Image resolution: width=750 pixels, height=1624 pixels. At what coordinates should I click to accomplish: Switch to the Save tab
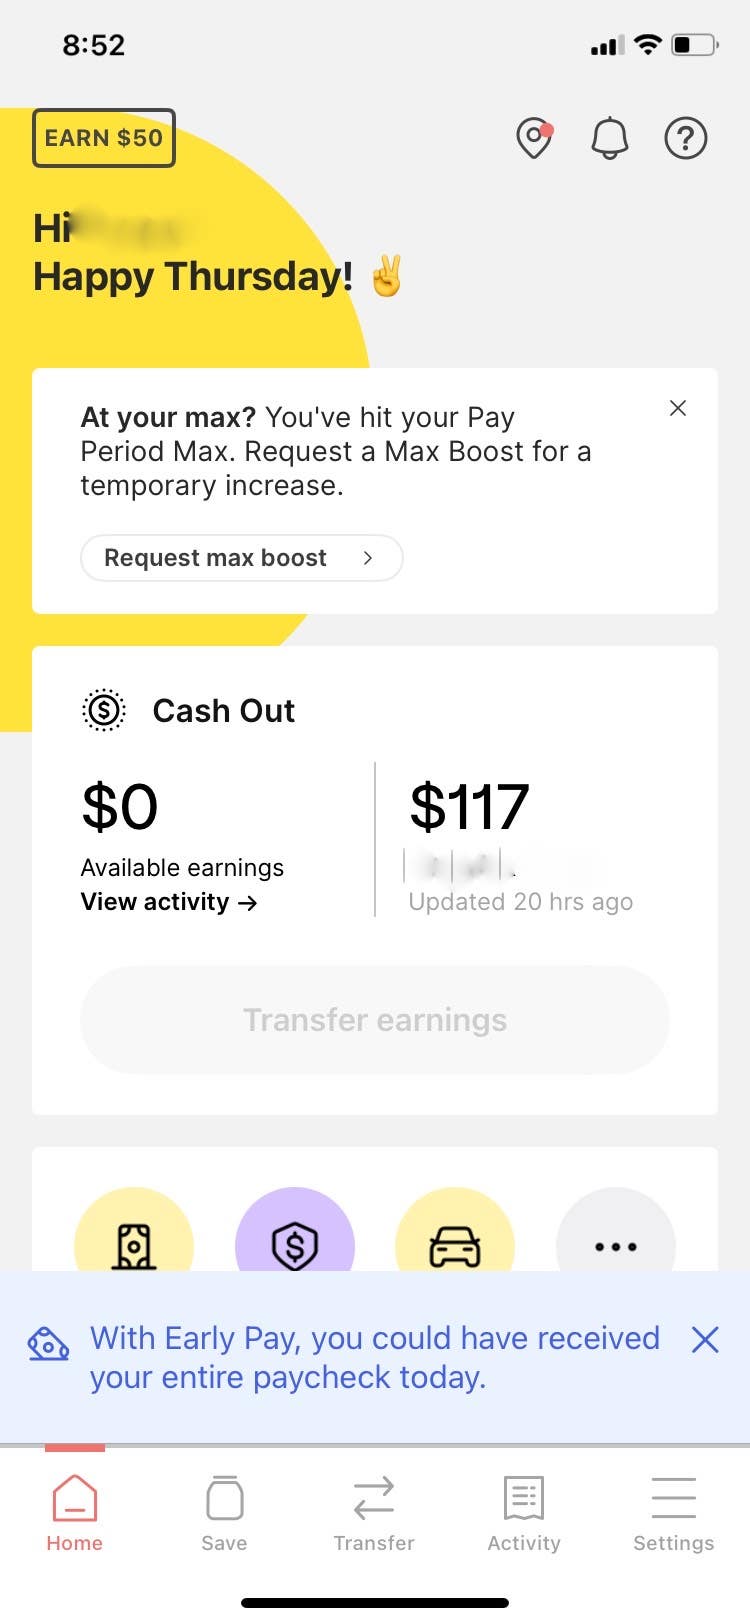(x=224, y=1512)
